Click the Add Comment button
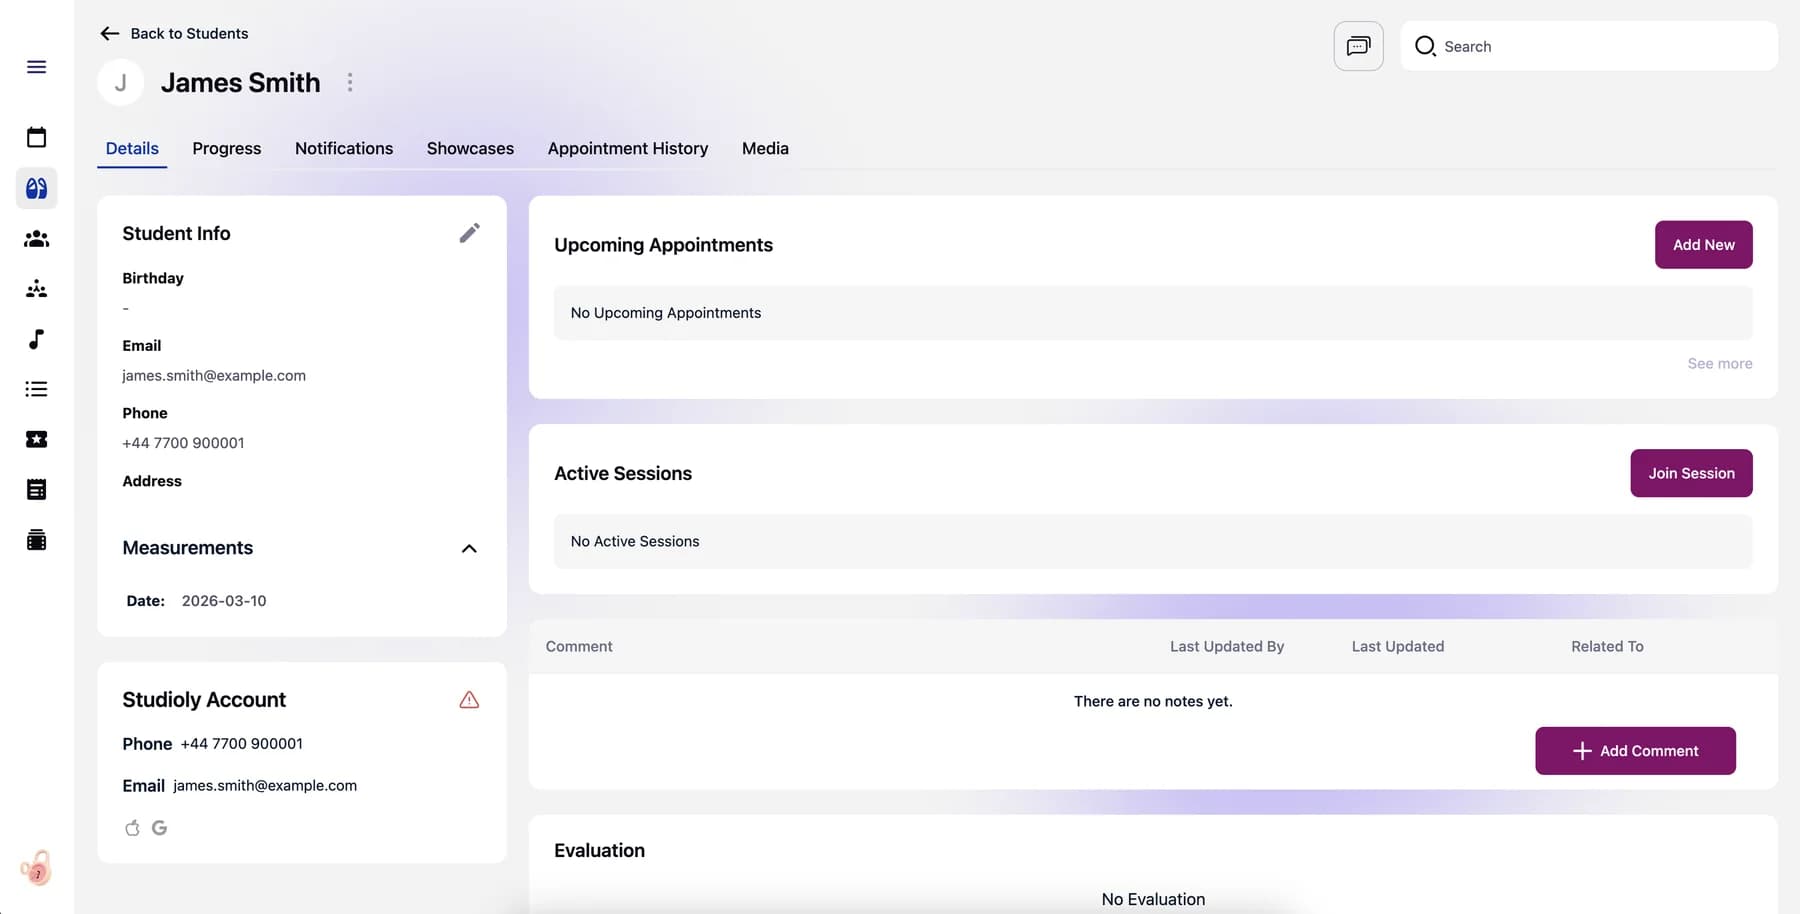Viewport: 1800px width, 914px height. (1635, 751)
